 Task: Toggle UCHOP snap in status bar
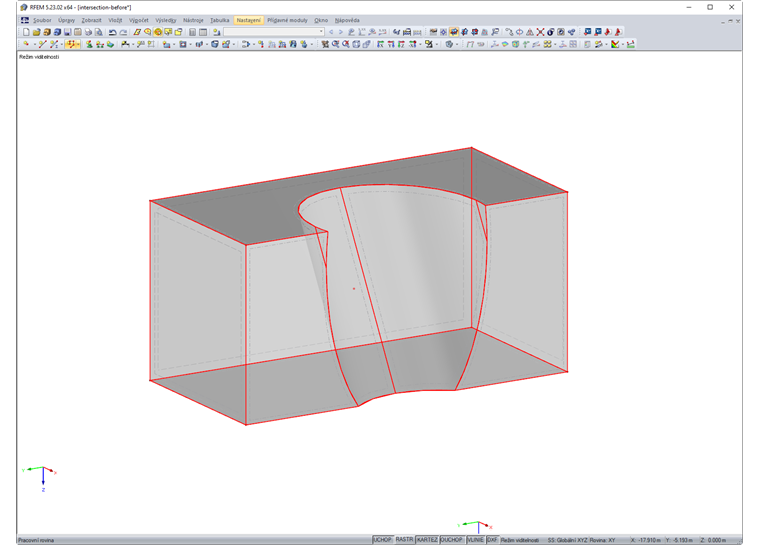[x=382, y=540]
